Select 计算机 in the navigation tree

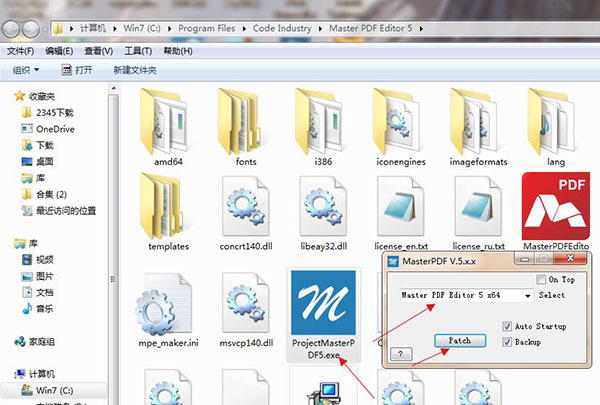click(34, 374)
